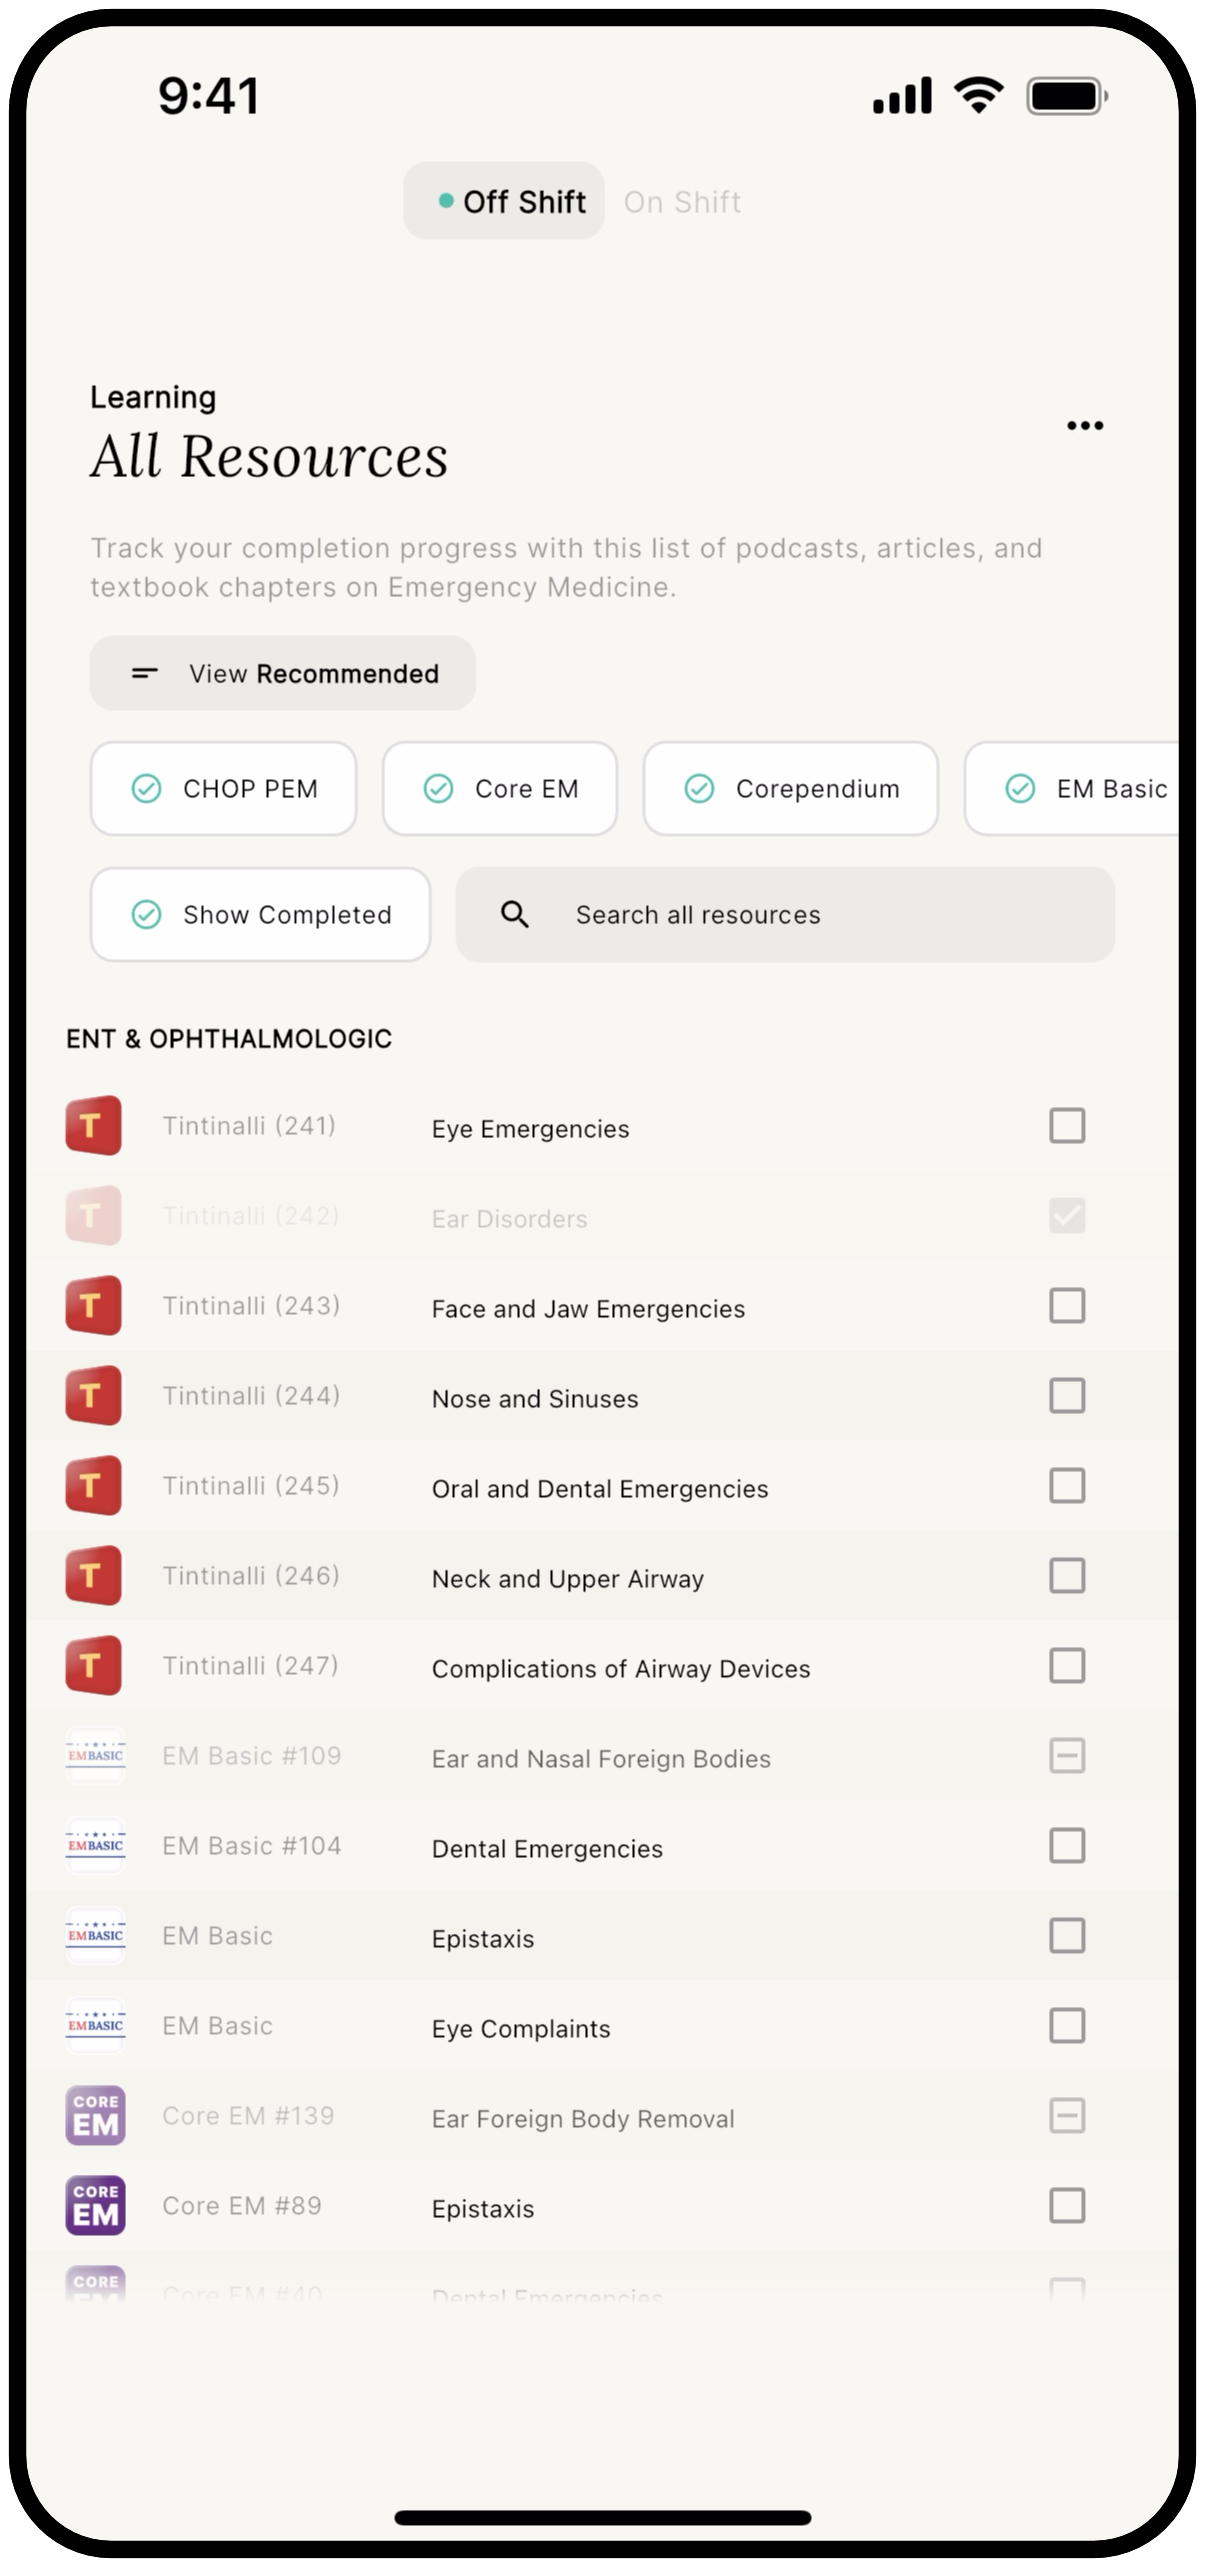Tap the Core EM logo beside Epistaxis #89

[x=95, y=2206]
